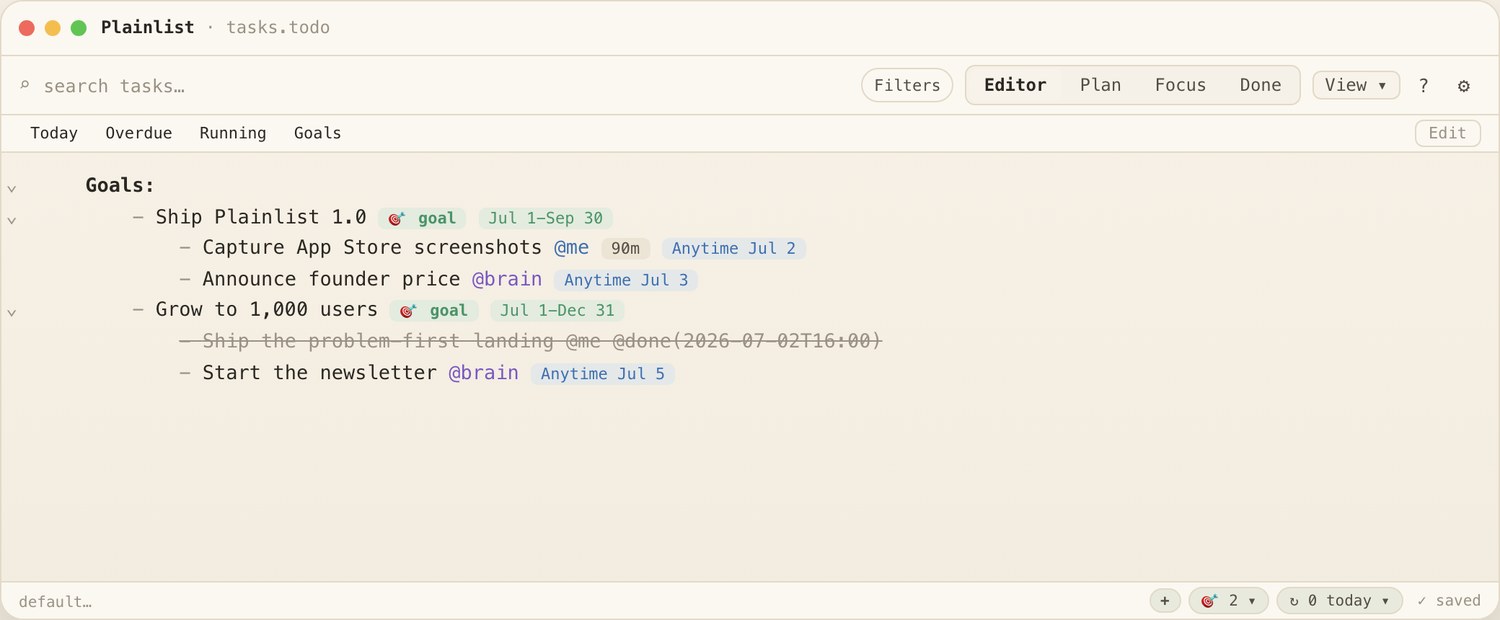Click goal target icon on Ship Plainlist 1.0
Viewport: 1500px width, 620px height.
(396, 218)
